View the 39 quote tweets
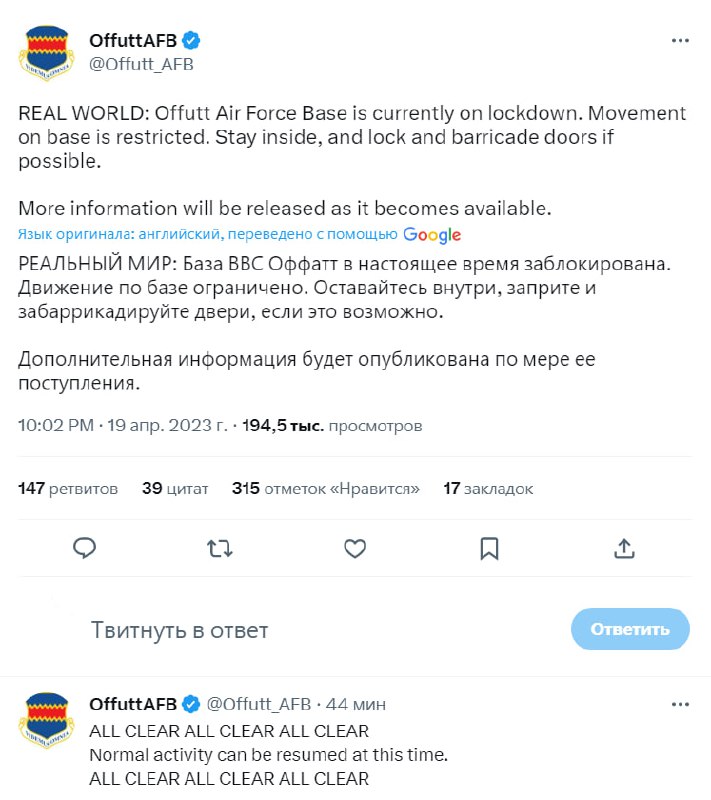This screenshot has height=800, width=711. pos(175,489)
